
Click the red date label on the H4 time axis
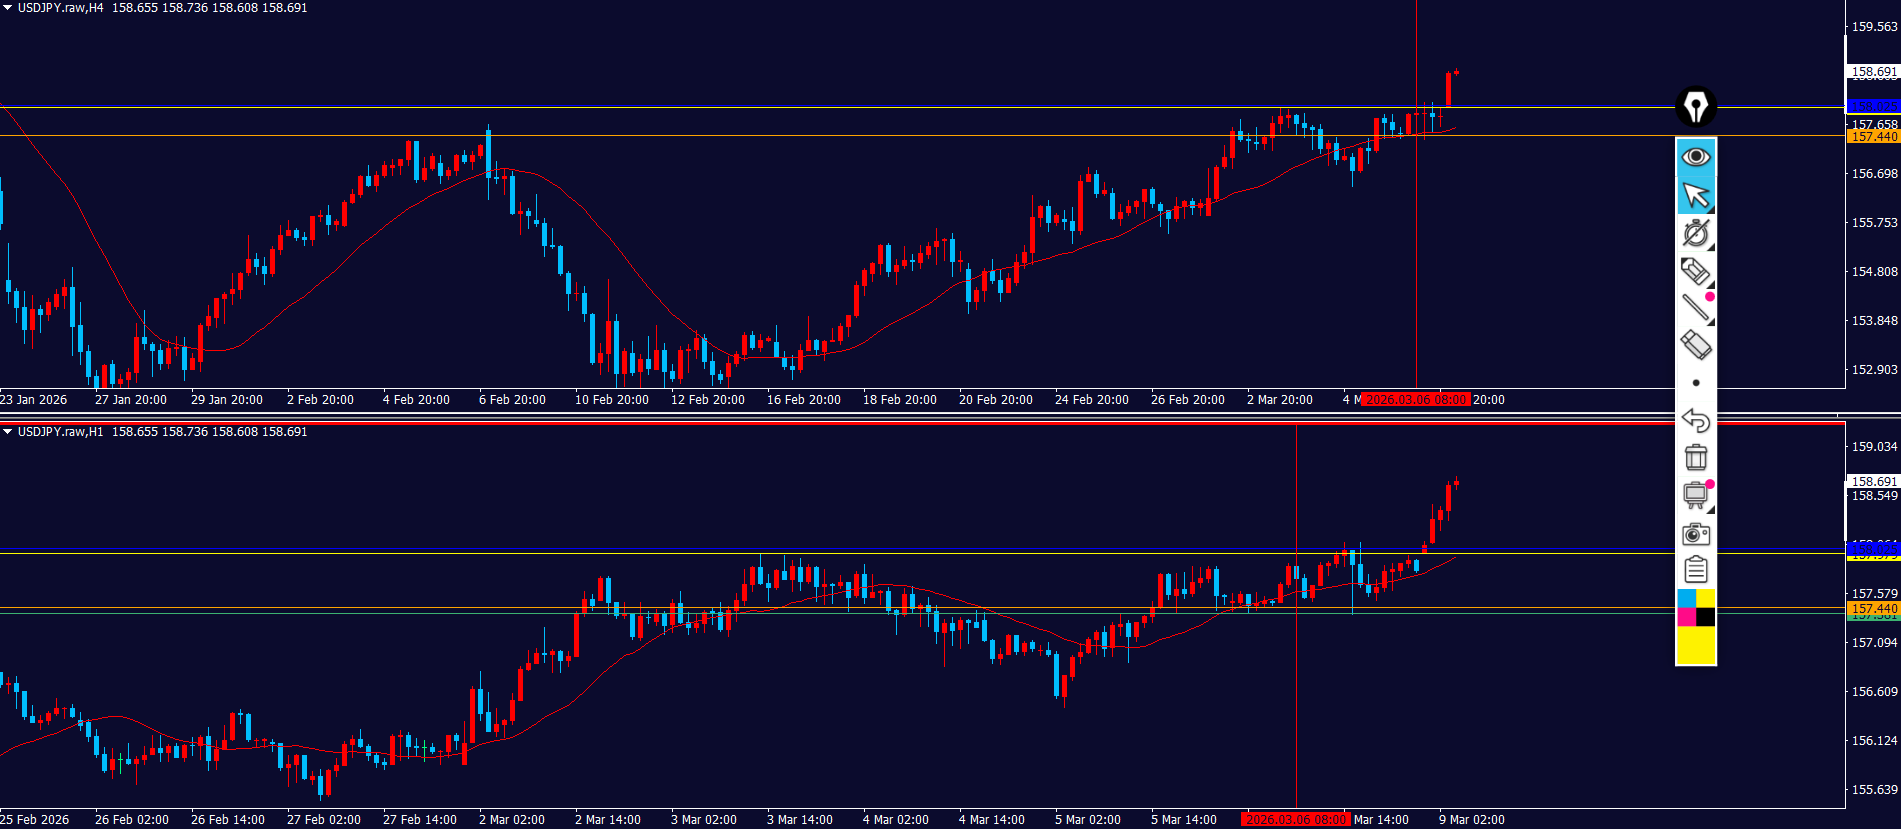point(1416,400)
